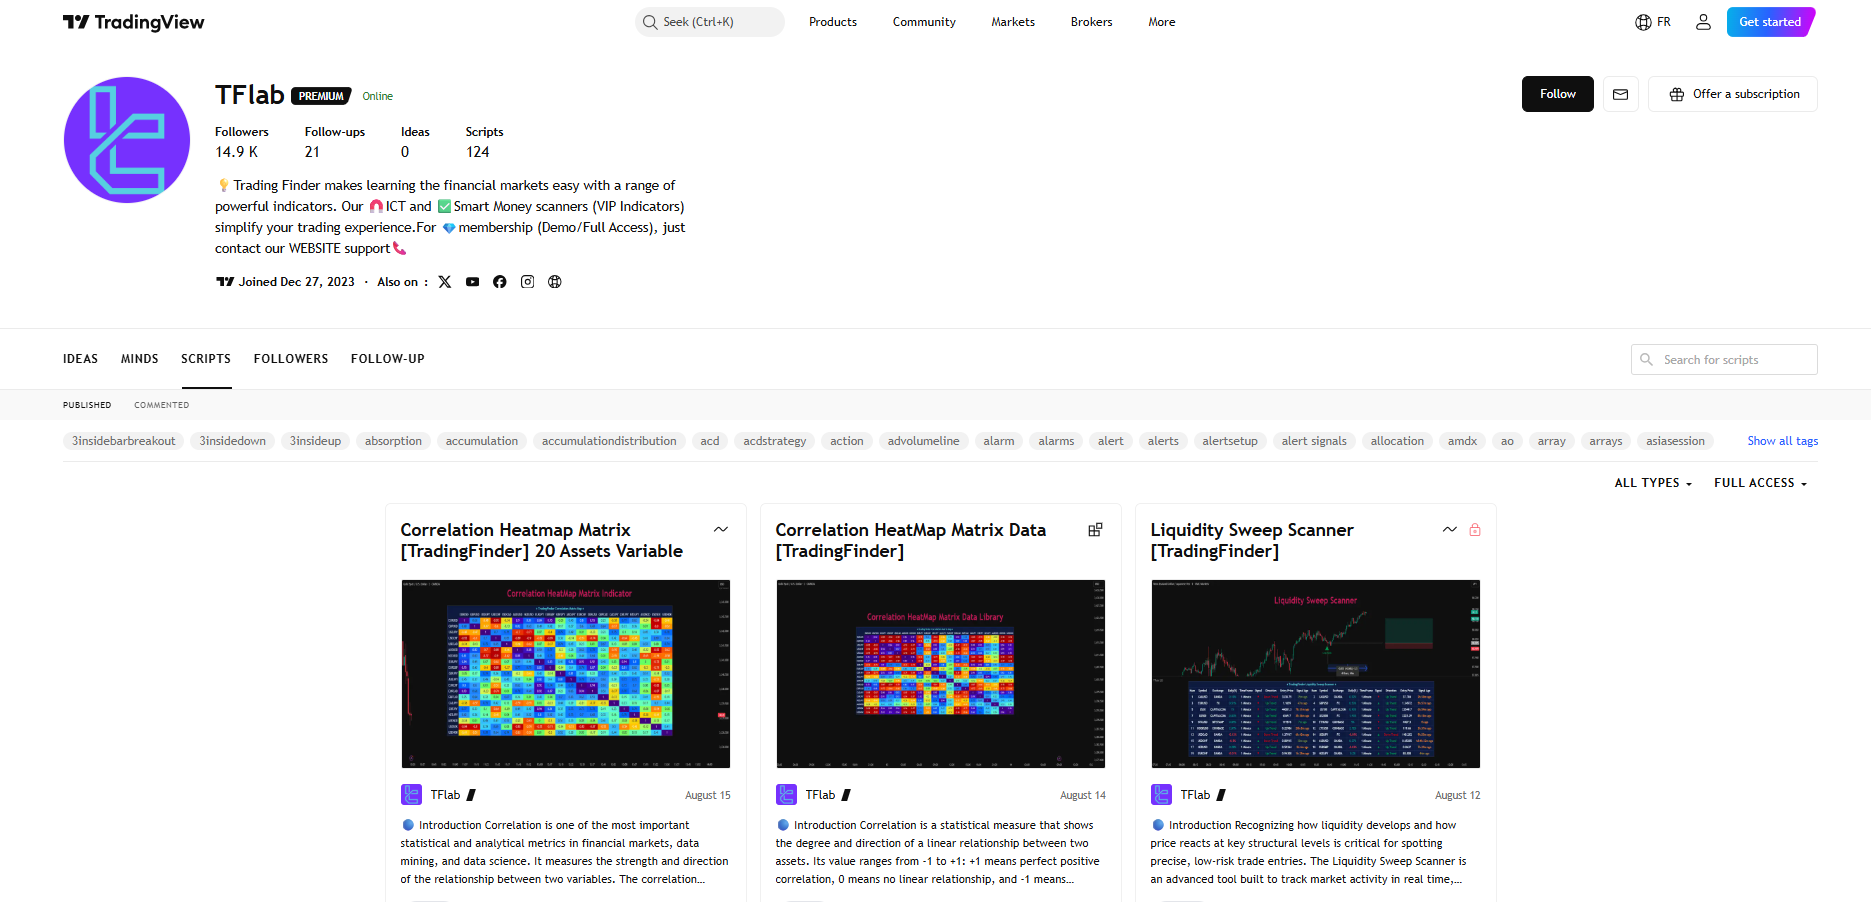Open the TradingView logo home link
Image resolution: width=1871 pixels, height=902 pixels.
pos(133,22)
